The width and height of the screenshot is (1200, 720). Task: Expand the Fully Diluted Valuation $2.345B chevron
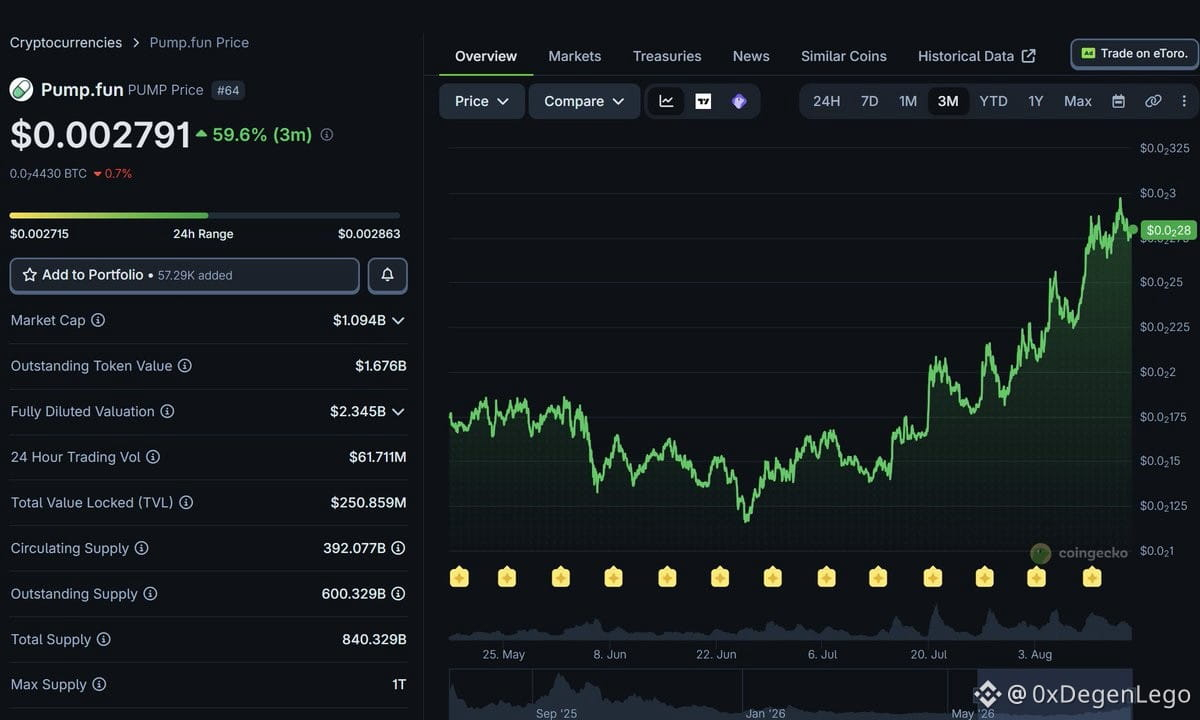[x=398, y=412]
